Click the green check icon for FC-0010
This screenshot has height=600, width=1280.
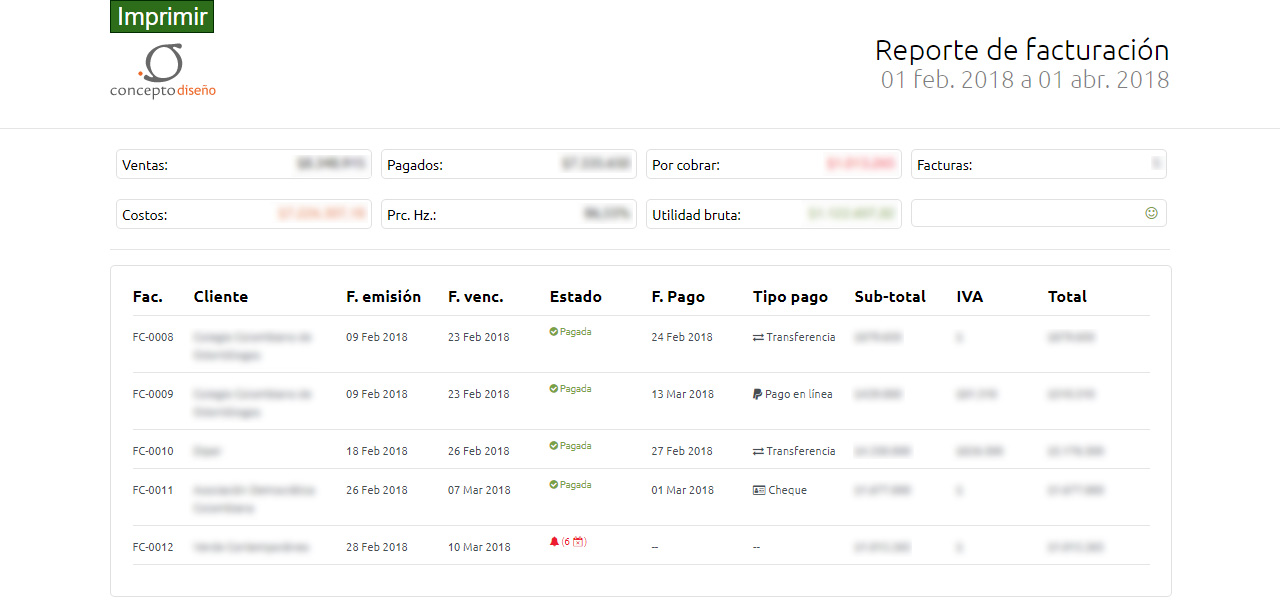pos(553,445)
